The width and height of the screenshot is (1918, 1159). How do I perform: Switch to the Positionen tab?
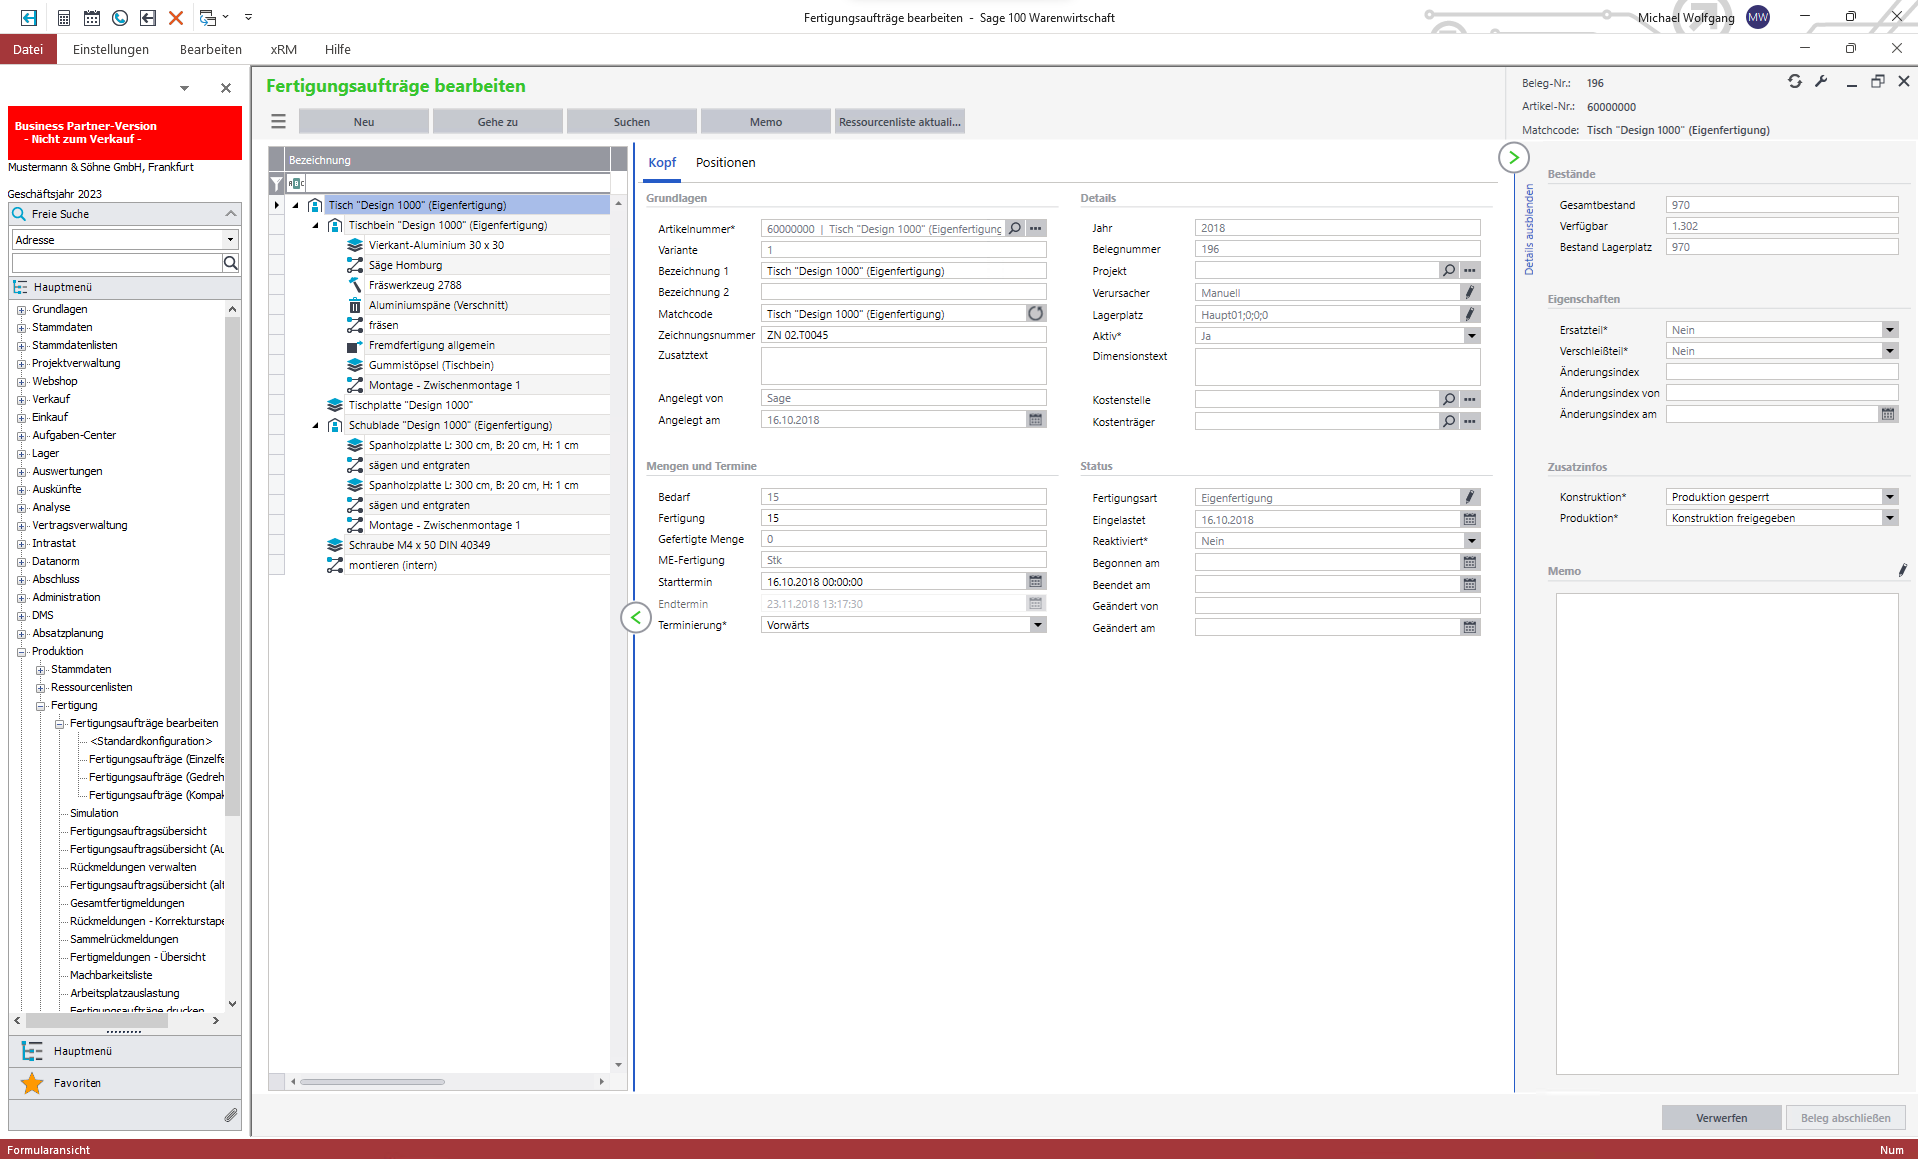[725, 163]
